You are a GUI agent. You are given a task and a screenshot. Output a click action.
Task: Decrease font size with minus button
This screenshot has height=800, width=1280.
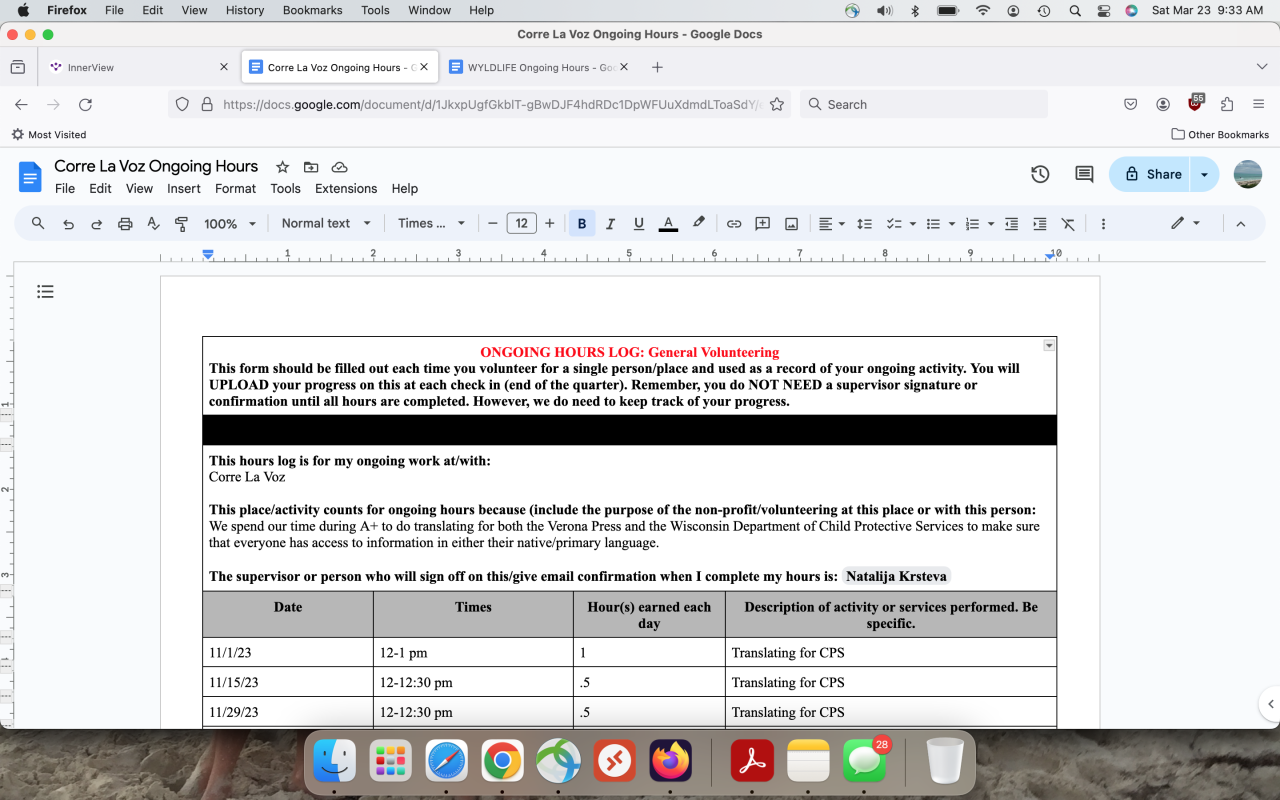click(x=493, y=223)
